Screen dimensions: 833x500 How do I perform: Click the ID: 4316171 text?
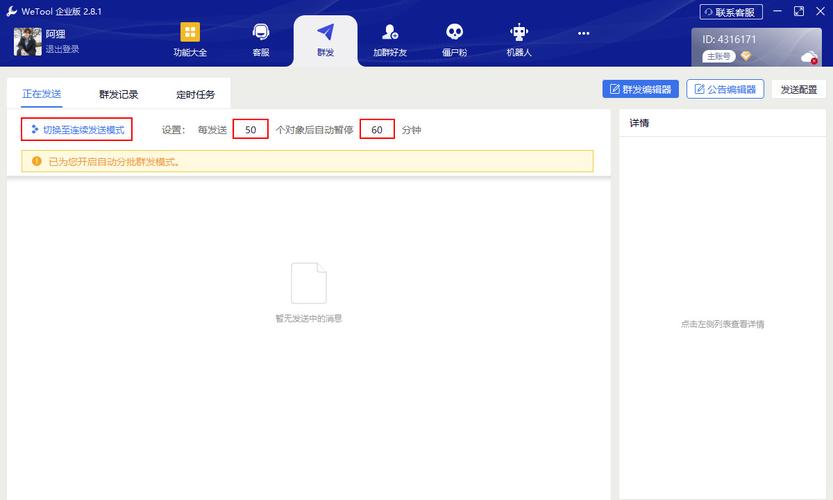pyautogui.click(x=729, y=39)
